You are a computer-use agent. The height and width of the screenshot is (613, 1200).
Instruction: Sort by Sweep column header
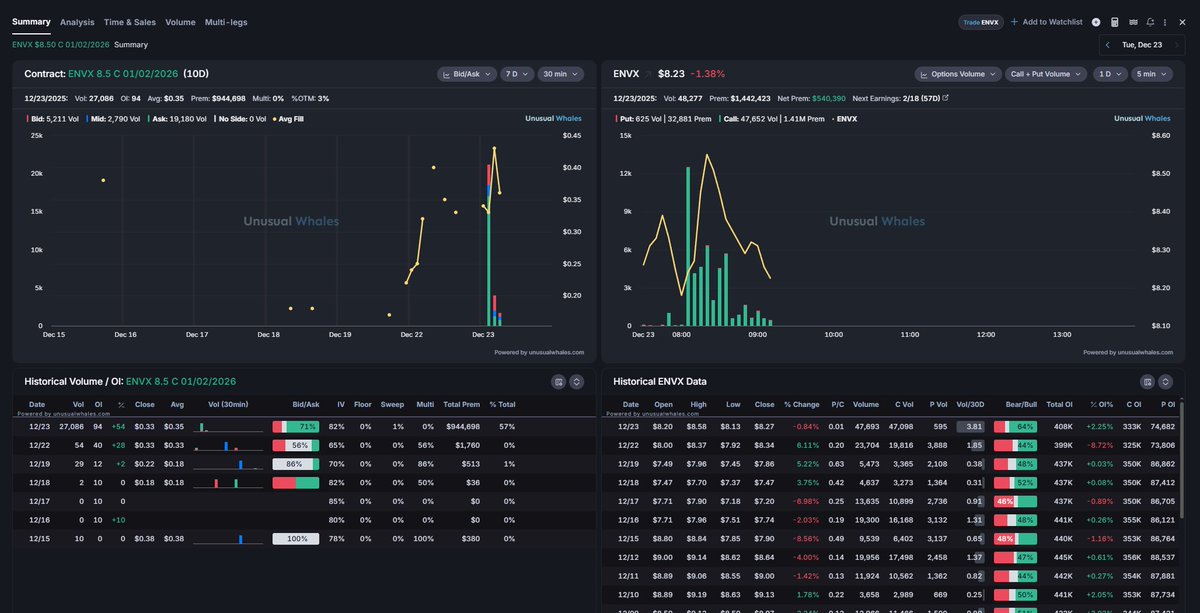(392, 404)
